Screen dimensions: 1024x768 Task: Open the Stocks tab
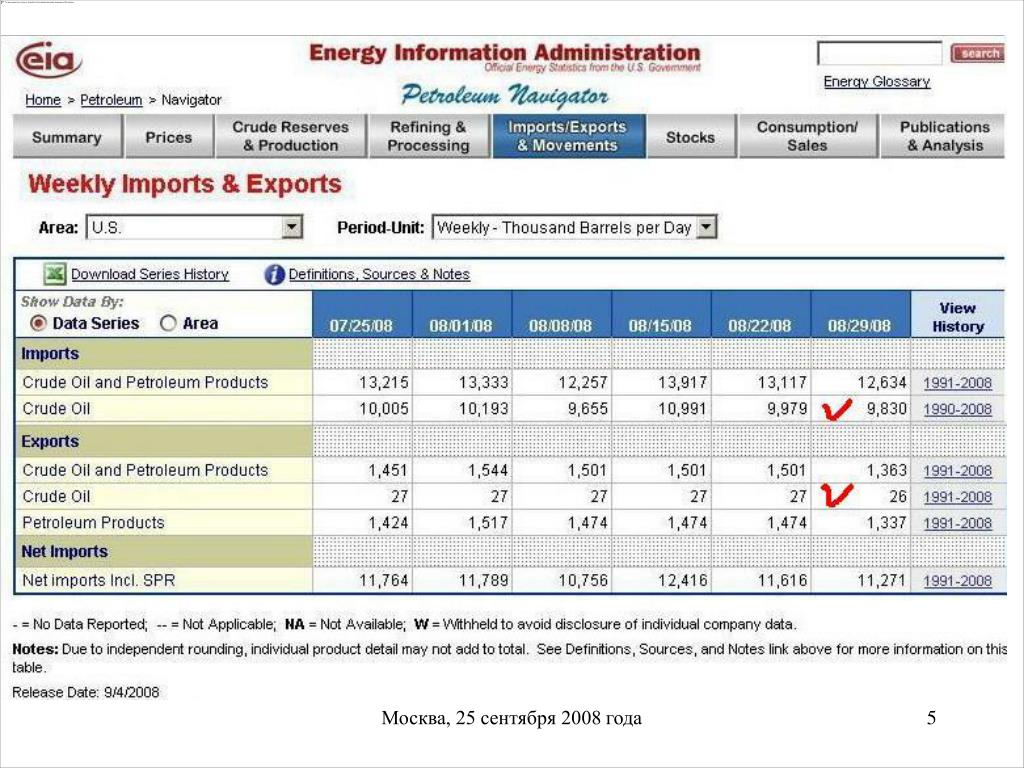691,136
